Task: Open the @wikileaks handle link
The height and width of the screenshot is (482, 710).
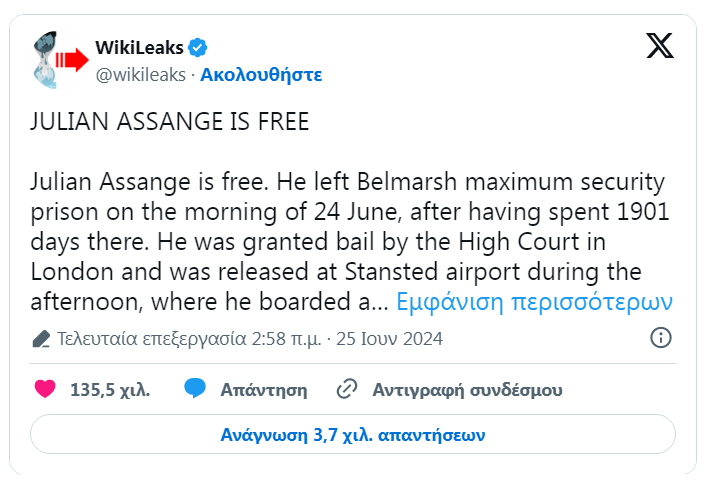Action: pos(142,74)
